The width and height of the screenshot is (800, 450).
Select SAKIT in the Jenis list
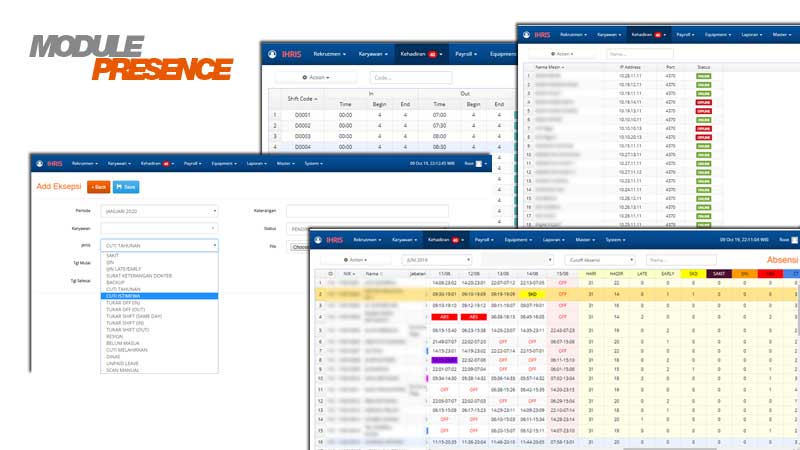coord(159,256)
